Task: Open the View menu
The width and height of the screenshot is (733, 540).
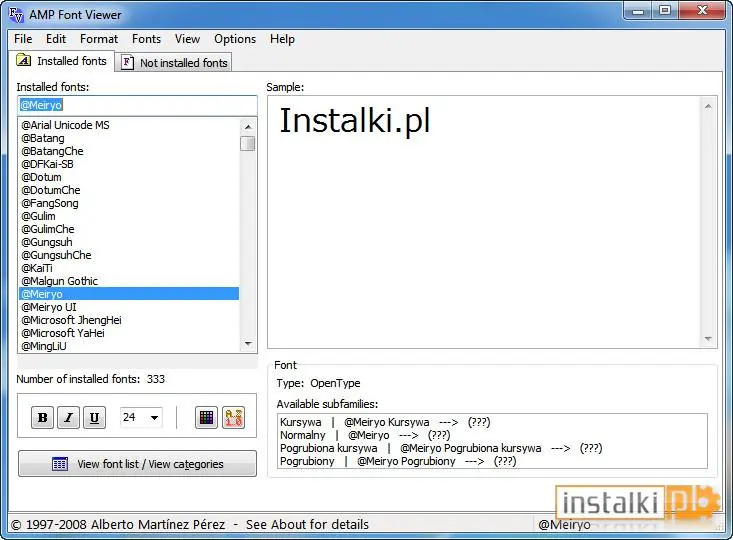Action: [x=187, y=39]
